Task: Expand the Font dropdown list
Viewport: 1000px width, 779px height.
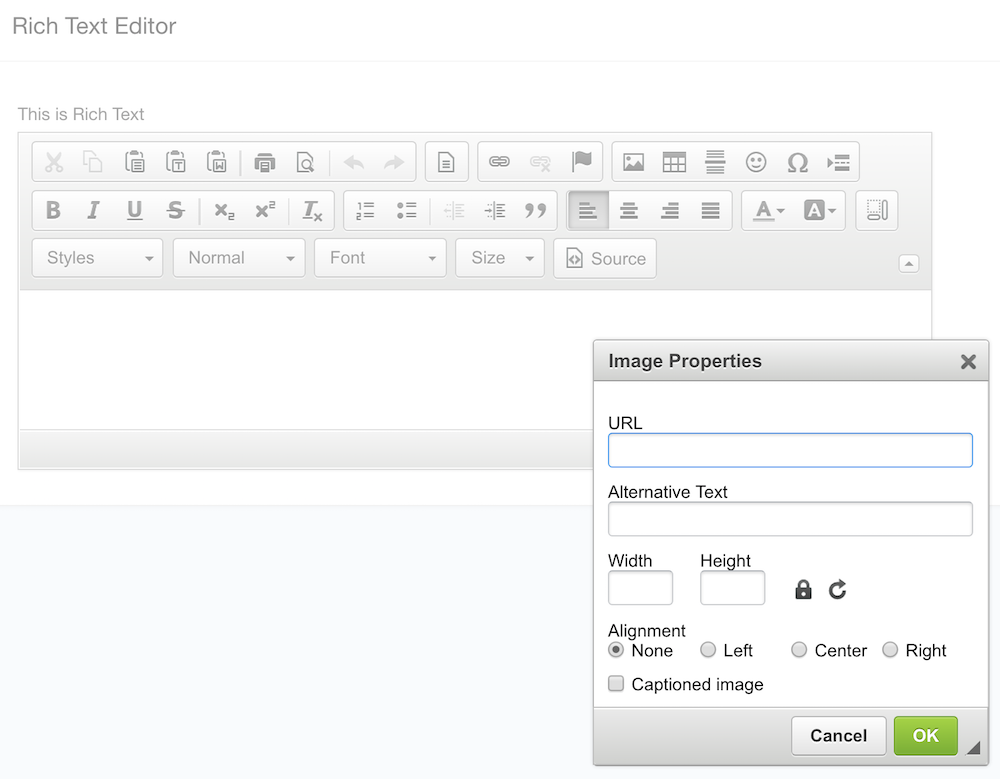Action: [x=380, y=258]
